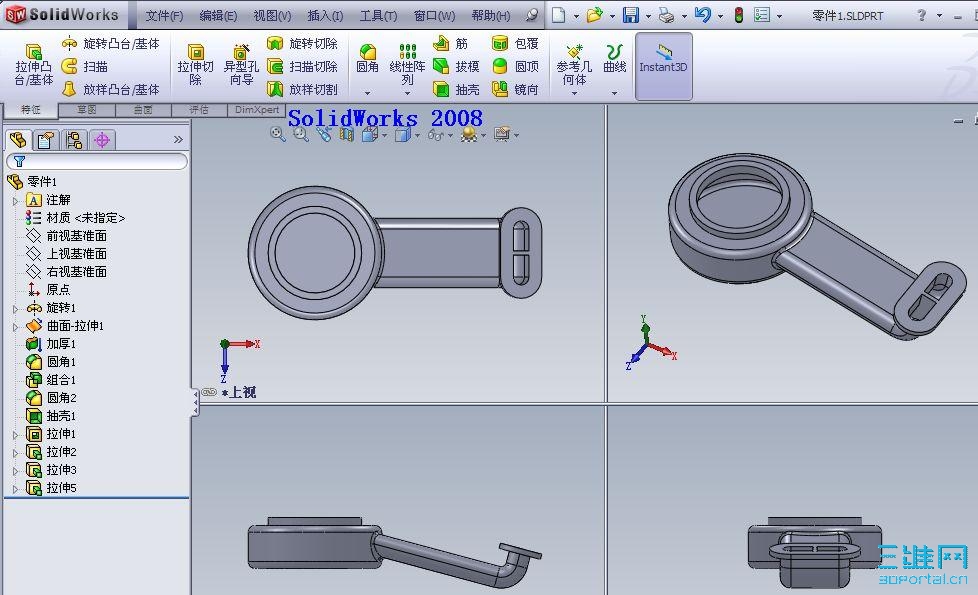This screenshot has width=978, height=595.
Task: Open dropdown arrow under Curves (曲线)
Action: tap(614, 93)
